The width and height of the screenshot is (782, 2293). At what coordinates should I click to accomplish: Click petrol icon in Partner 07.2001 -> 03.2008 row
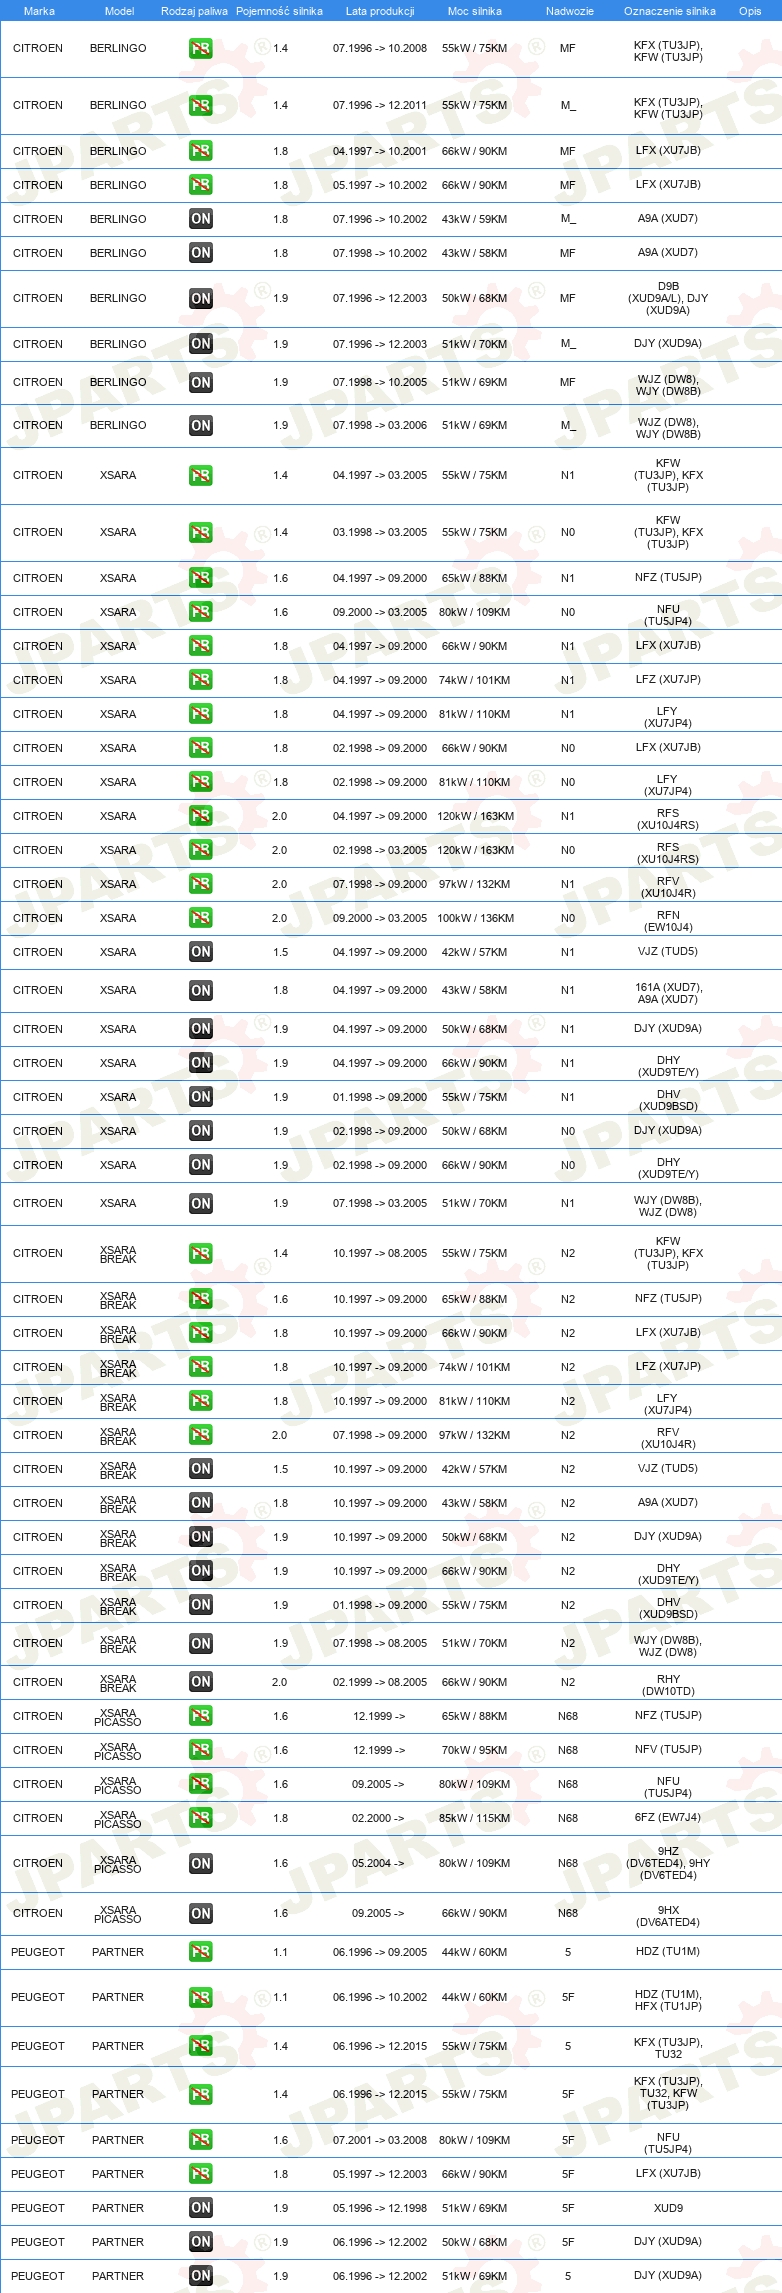201,2140
